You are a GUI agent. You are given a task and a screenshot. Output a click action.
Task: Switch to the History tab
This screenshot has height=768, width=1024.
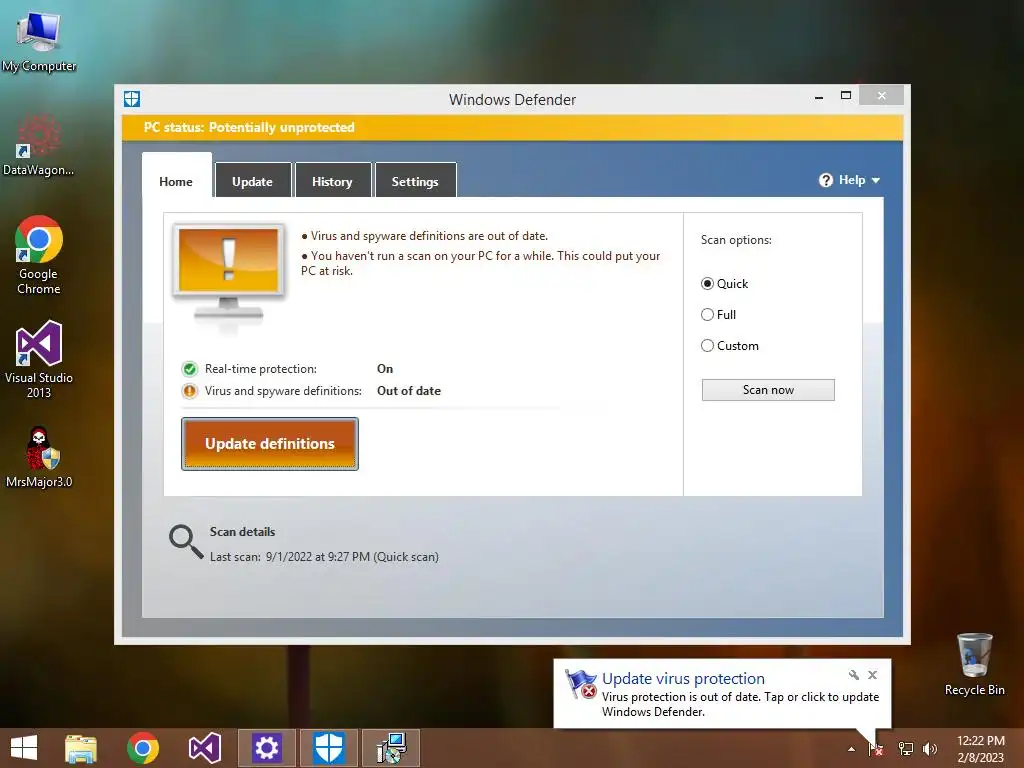(x=332, y=180)
